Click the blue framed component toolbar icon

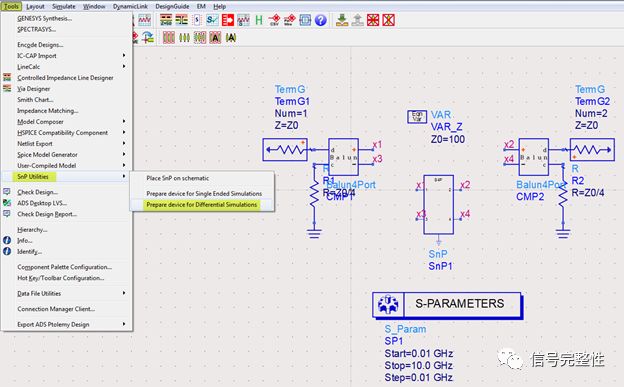tap(305, 20)
